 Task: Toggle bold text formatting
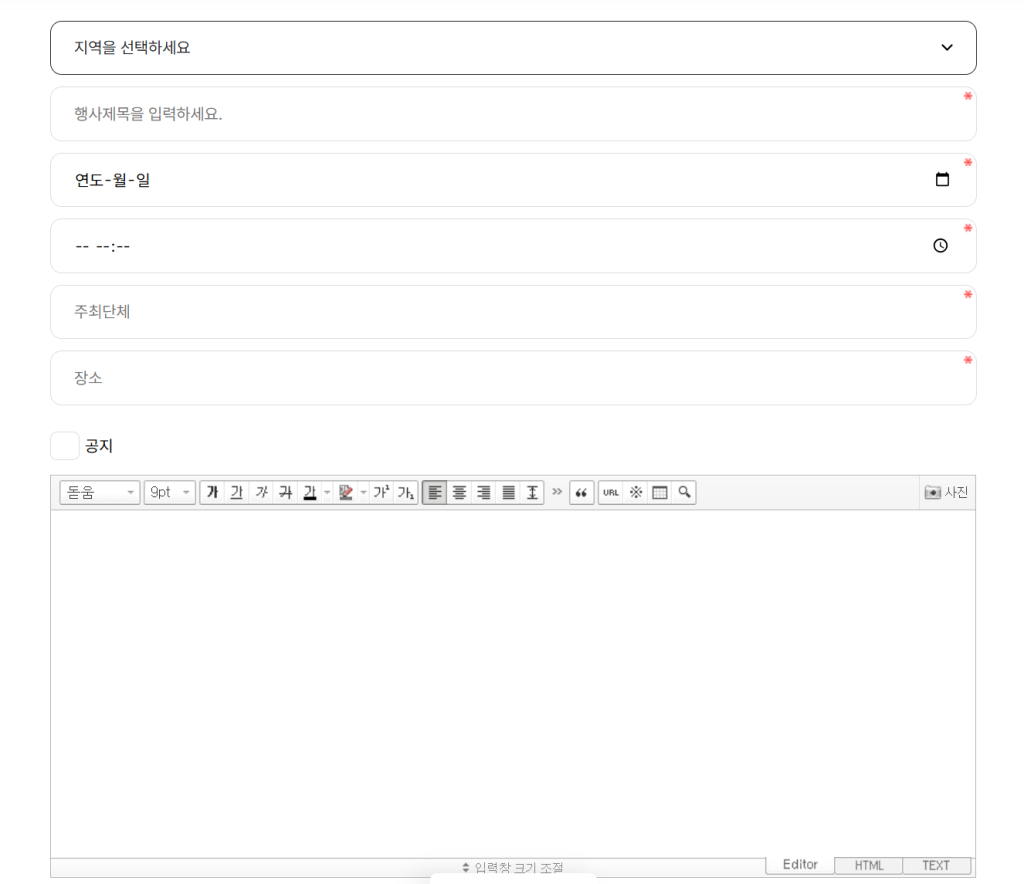212,492
